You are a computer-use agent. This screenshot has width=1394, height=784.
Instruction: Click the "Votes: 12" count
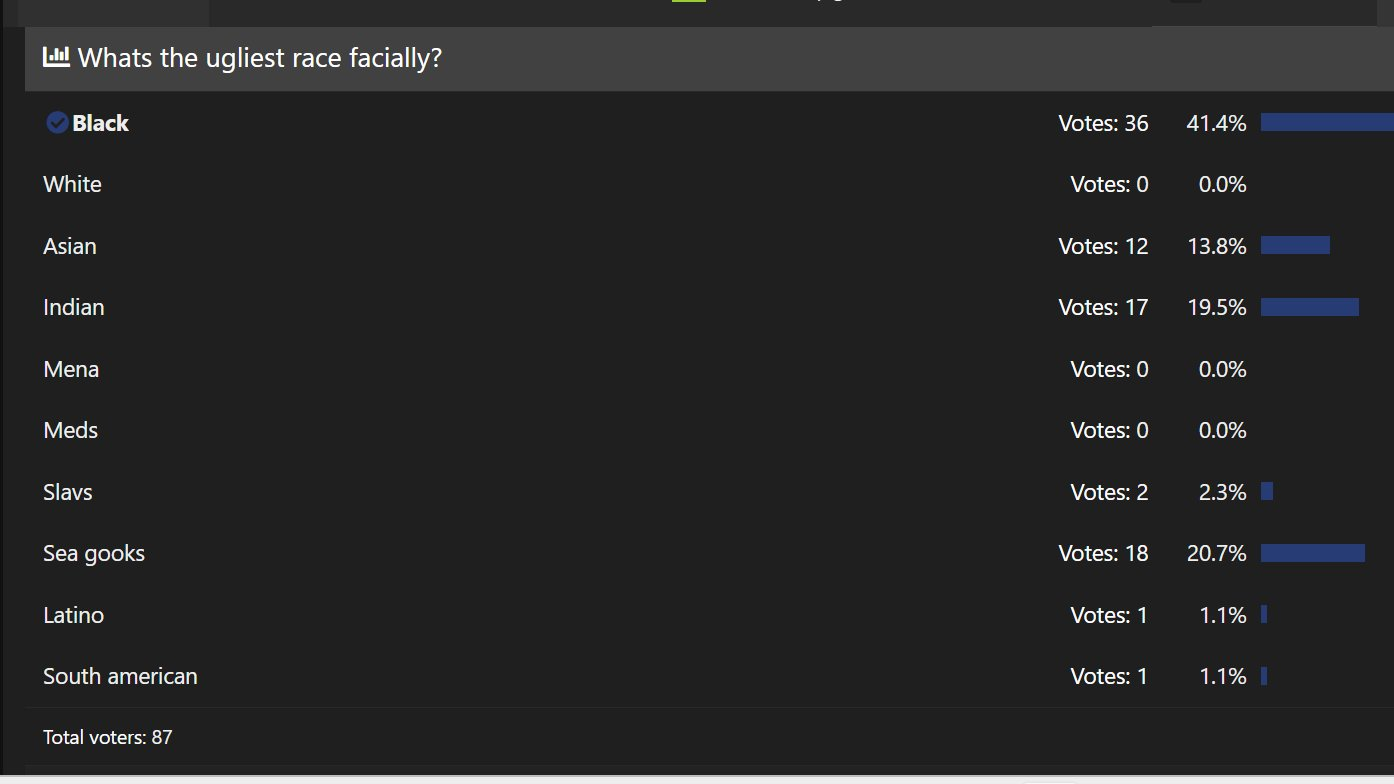pos(1103,246)
